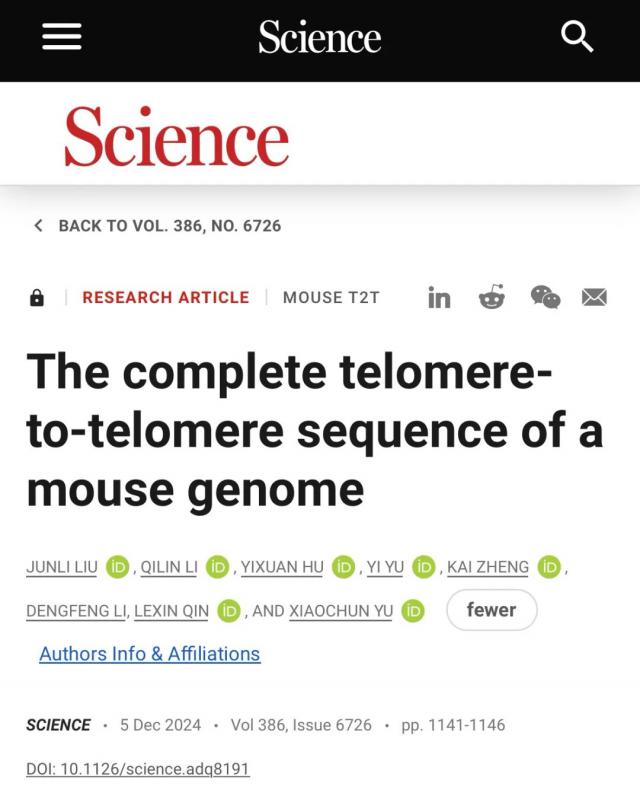Click the black padlock access icon
640x793 pixels.
pos(37,298)
